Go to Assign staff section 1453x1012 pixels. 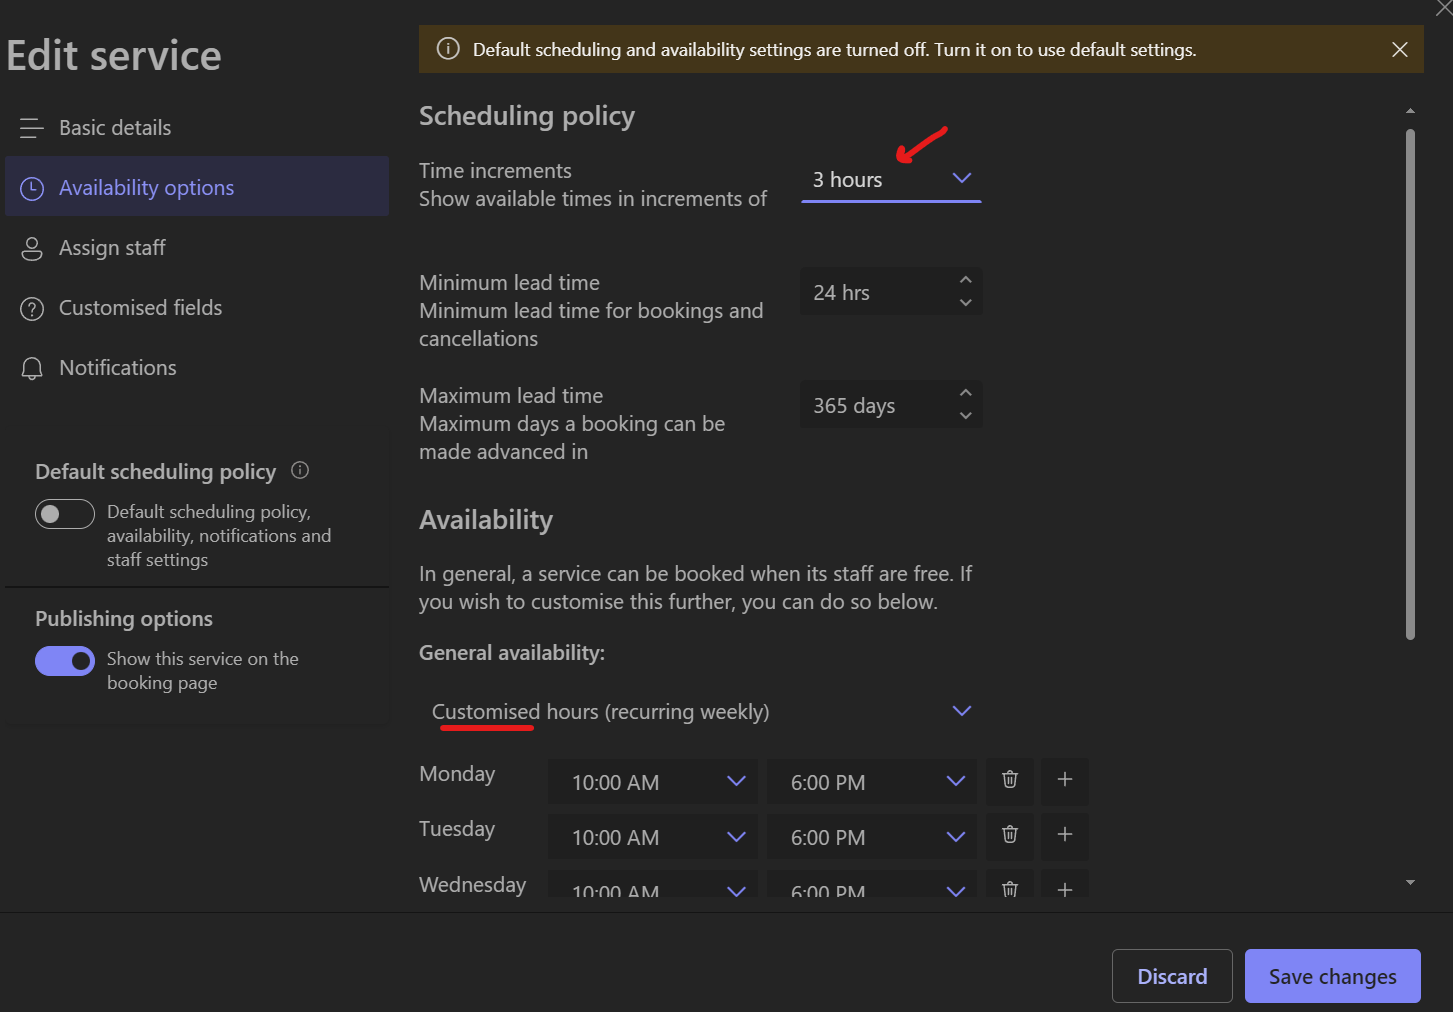click(x=197, y=248)
